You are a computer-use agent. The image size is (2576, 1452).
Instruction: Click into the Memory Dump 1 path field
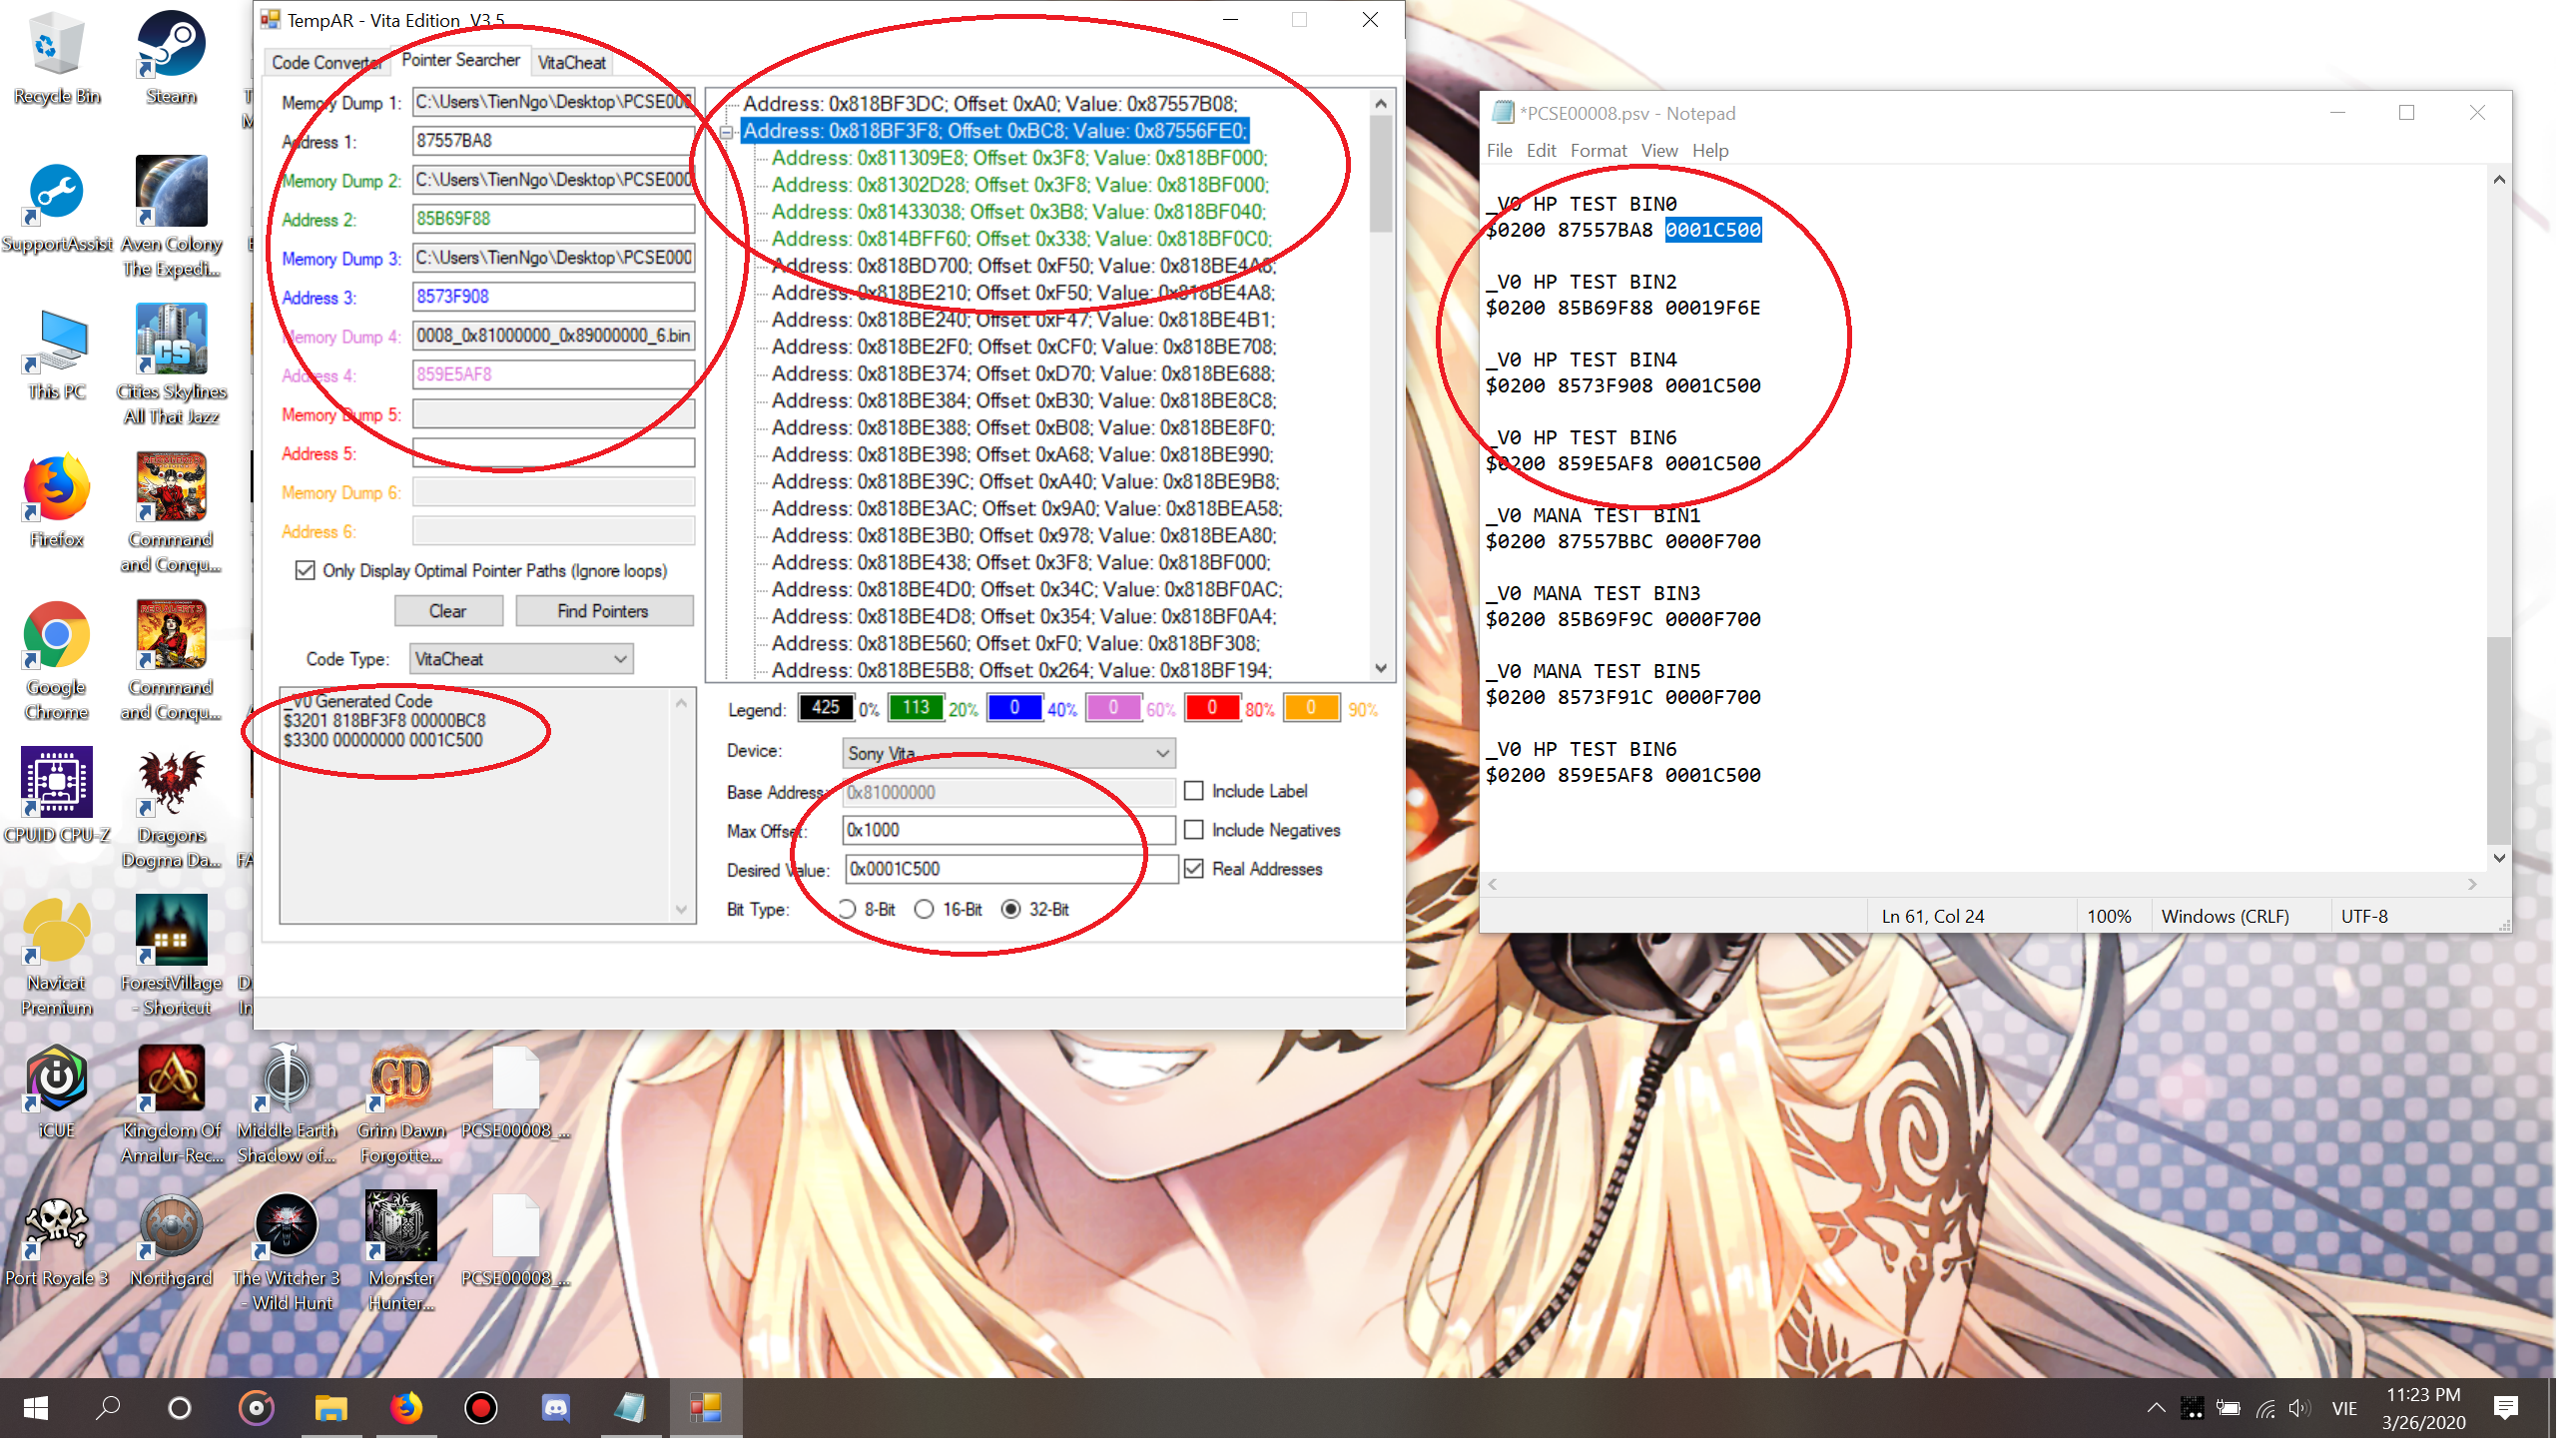553,102
